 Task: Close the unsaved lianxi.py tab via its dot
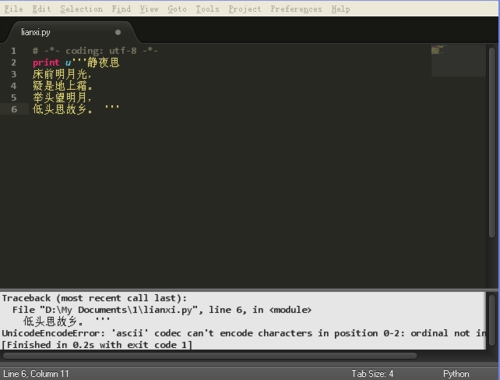[x=118, y=32]
